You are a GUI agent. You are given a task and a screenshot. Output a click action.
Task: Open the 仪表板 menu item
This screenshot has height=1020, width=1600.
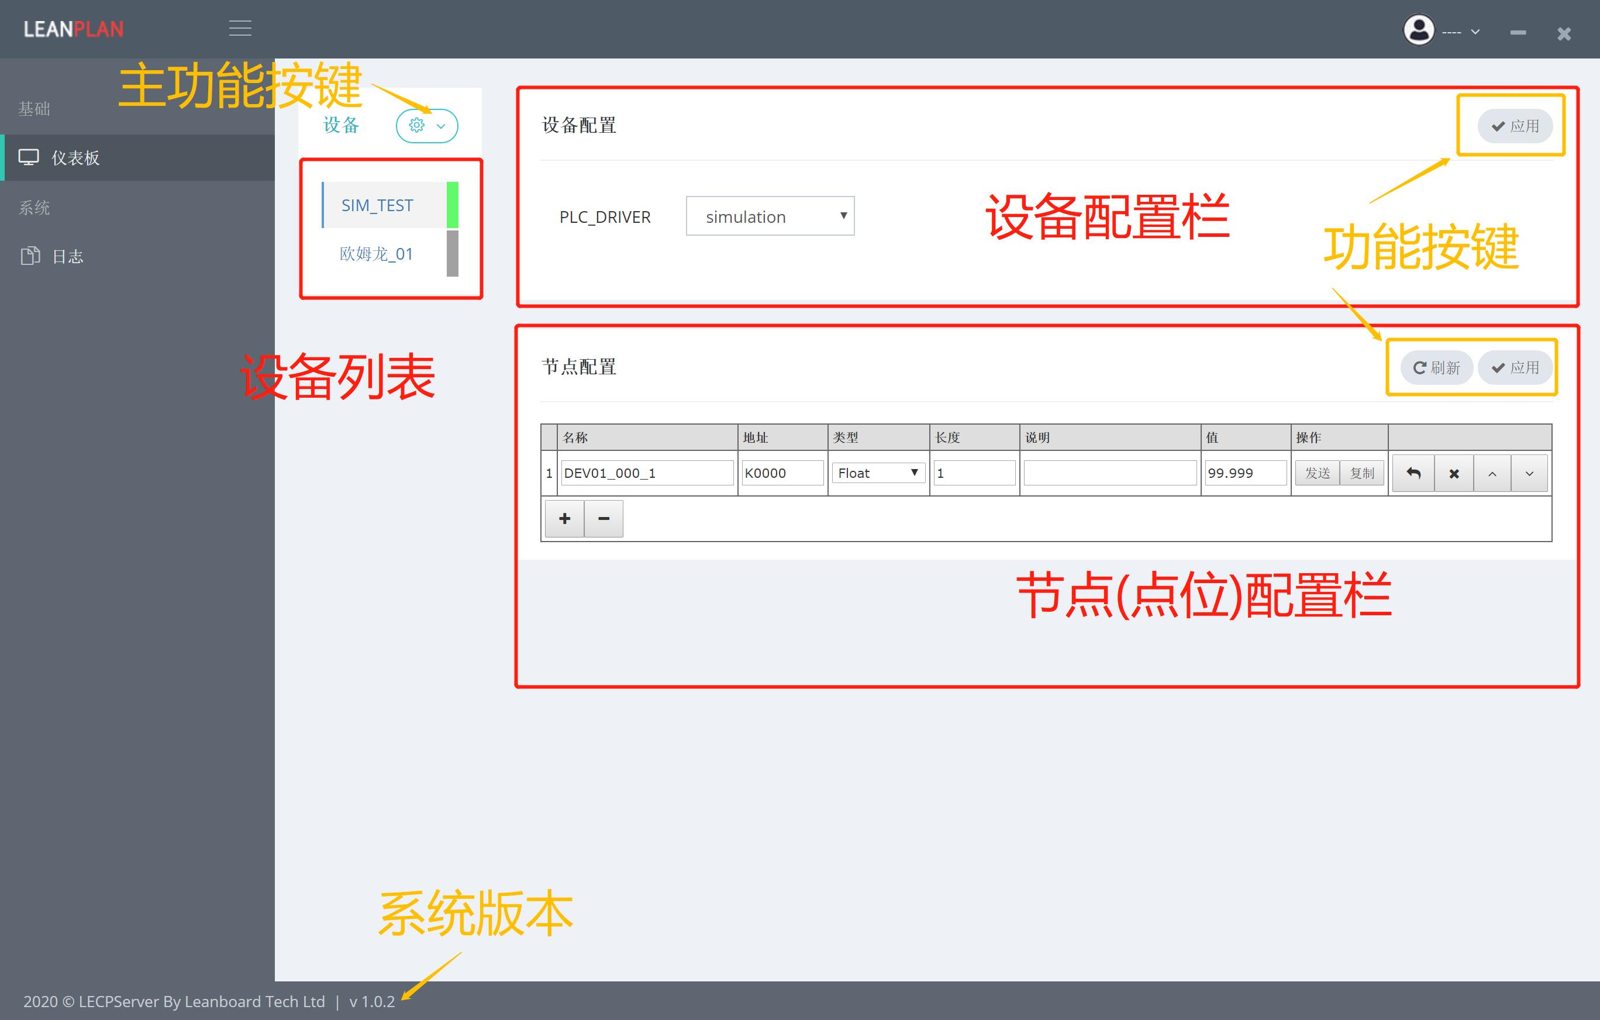pyautogui.click(x=138, y=158)
